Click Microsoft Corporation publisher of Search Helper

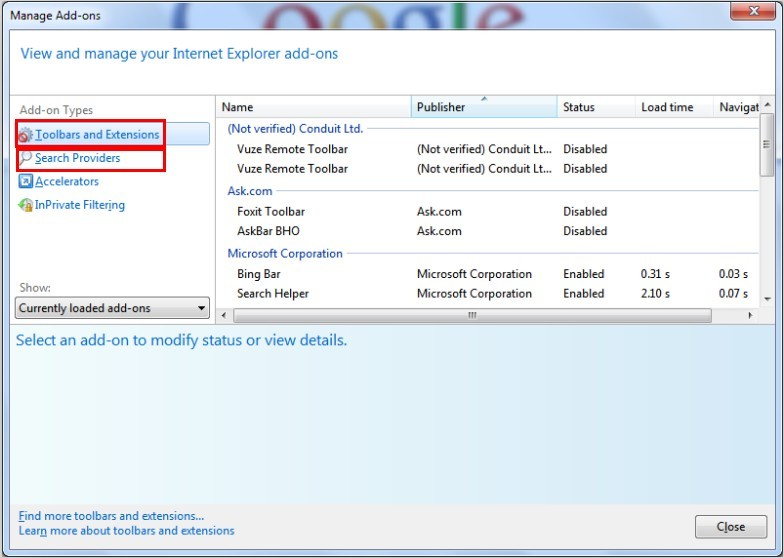point(474,294)
